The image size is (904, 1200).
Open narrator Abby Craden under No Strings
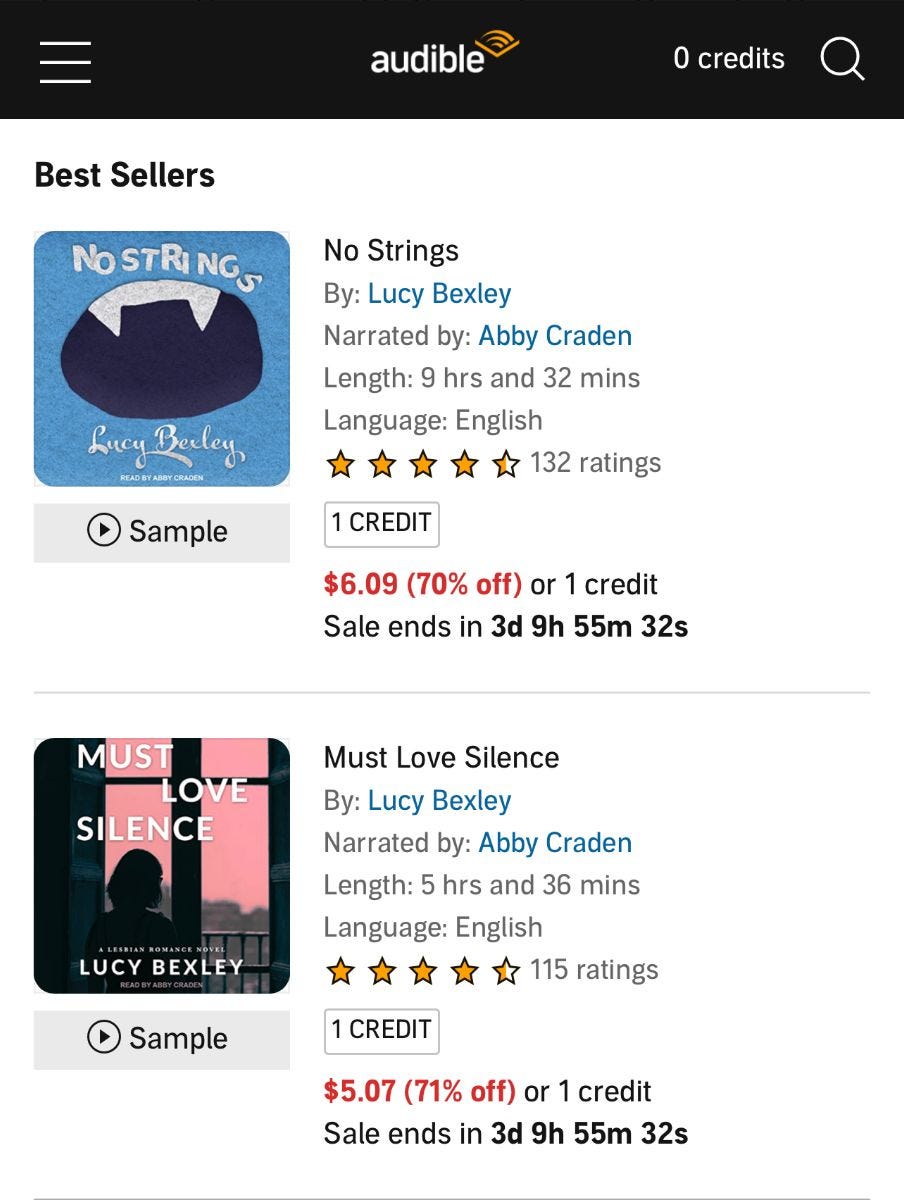click(x=555, y=336)
